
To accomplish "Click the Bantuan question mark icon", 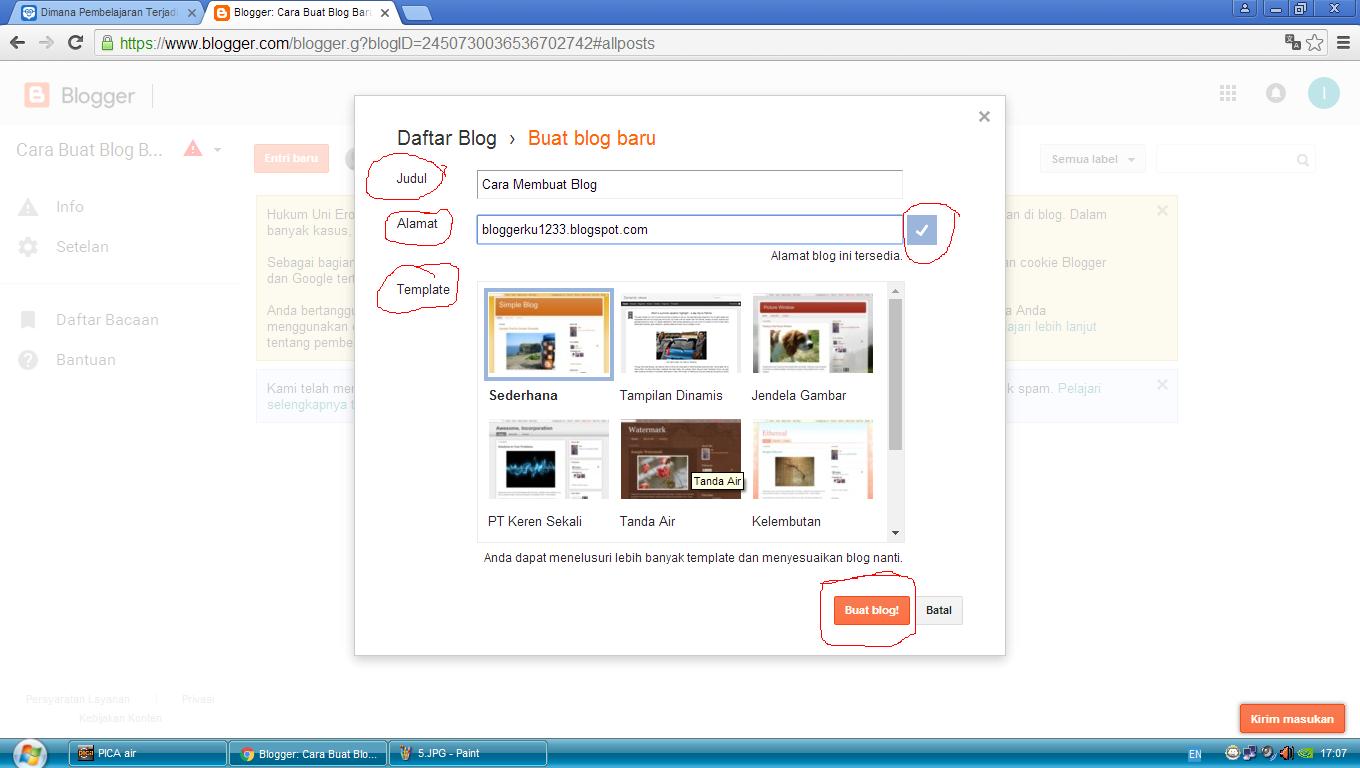I will (28, 360).
